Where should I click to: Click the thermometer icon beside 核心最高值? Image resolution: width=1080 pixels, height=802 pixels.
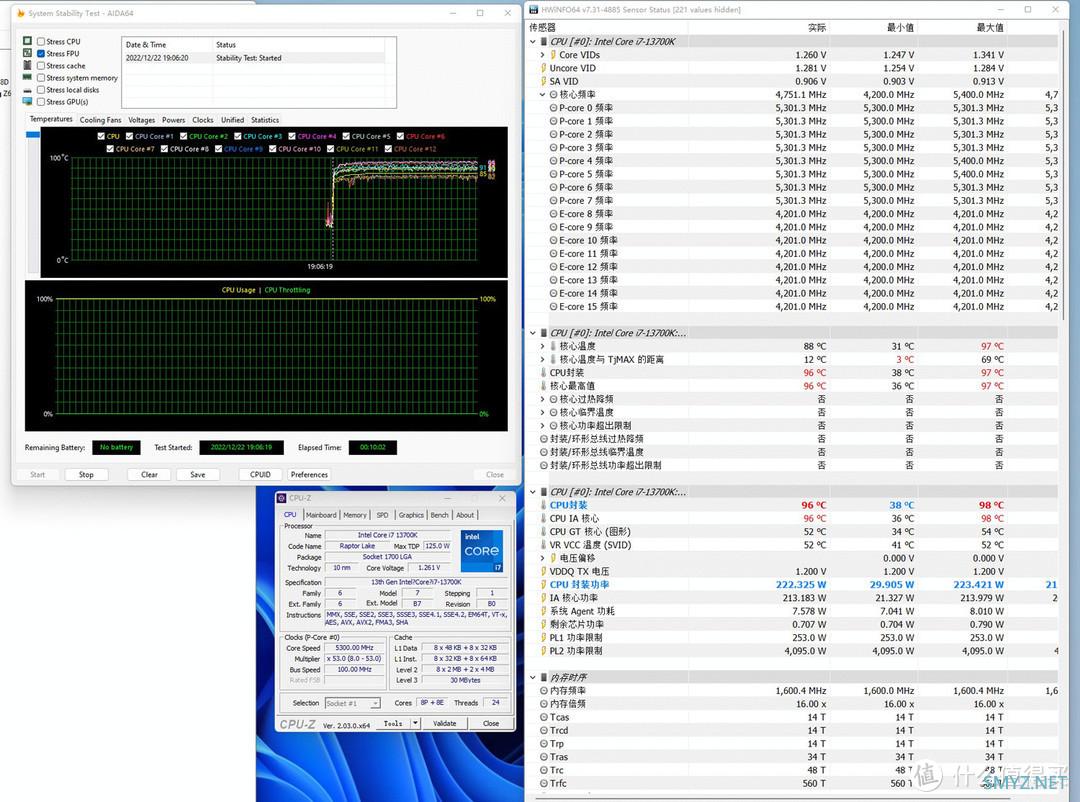[543, 386]
